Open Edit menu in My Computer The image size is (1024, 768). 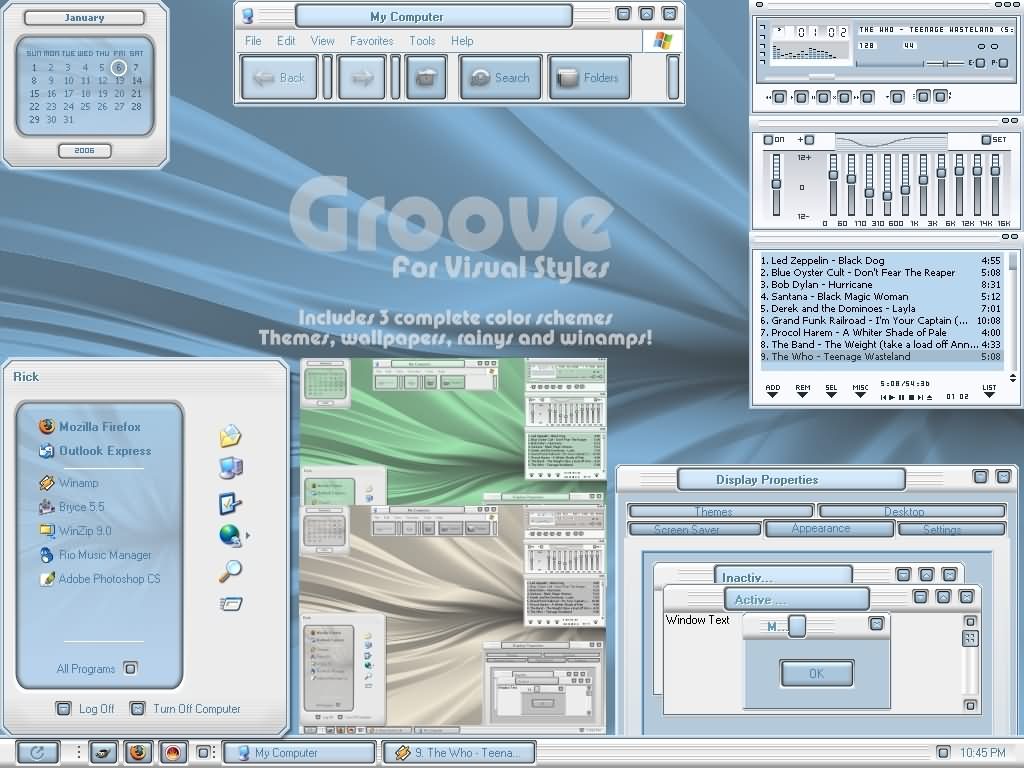(286, 41)
